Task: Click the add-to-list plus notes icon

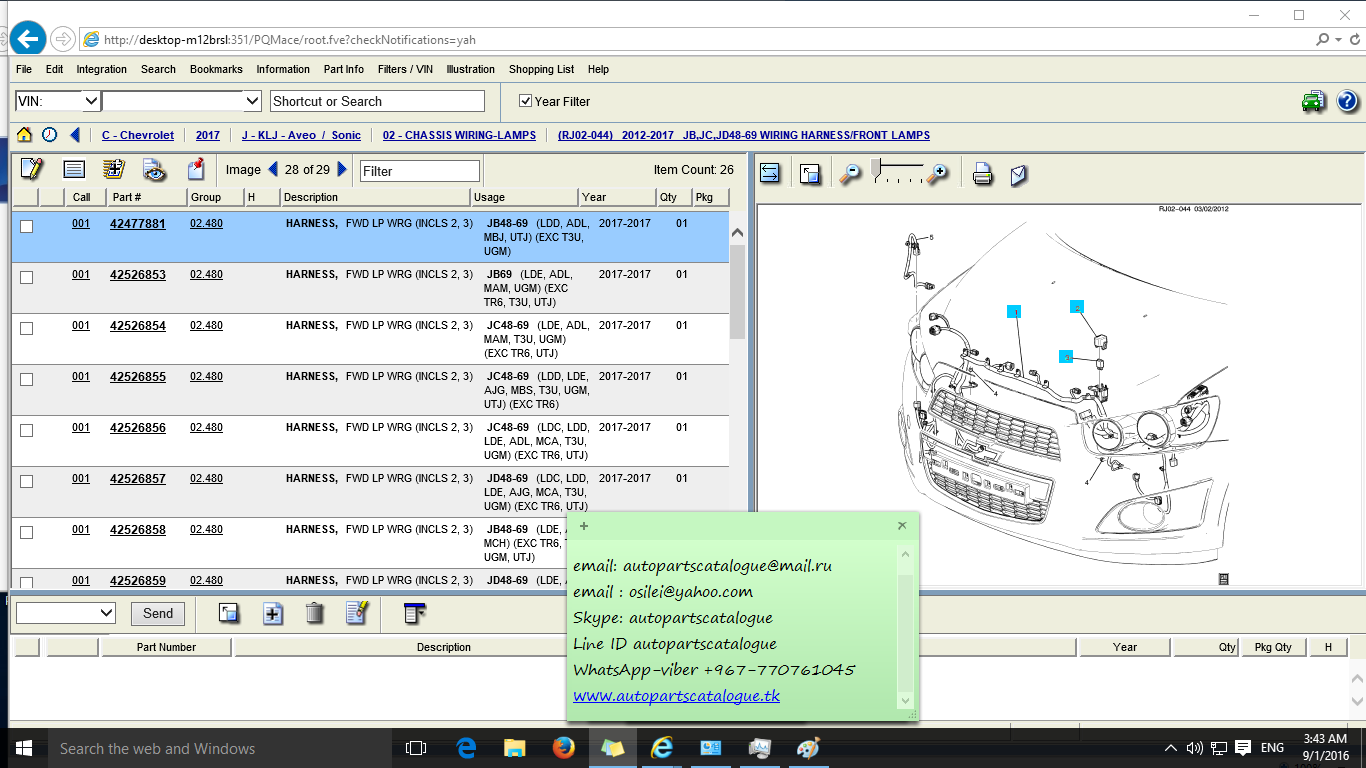Action: [x=114, y=169]
